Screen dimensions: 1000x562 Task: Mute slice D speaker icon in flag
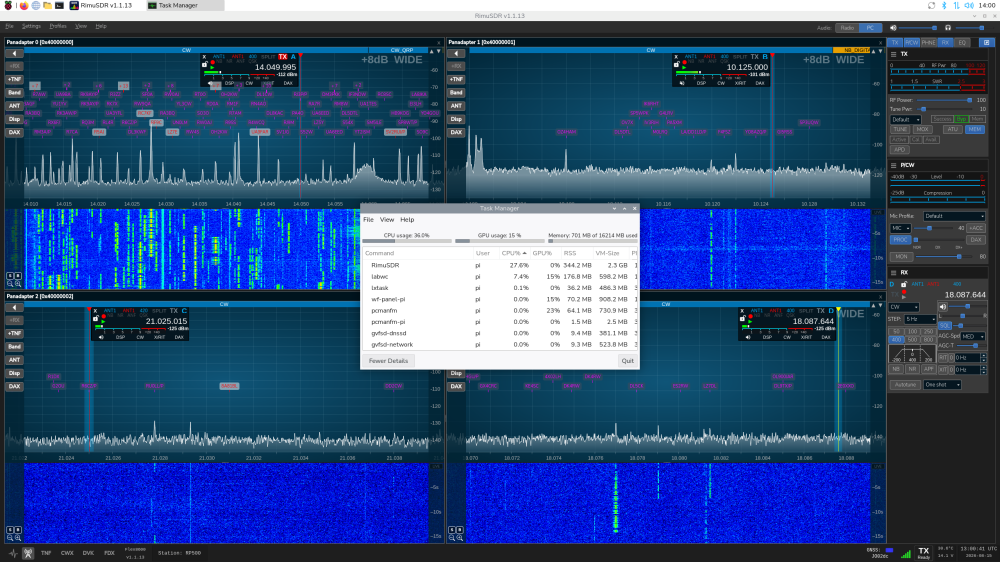click(748, 337)
